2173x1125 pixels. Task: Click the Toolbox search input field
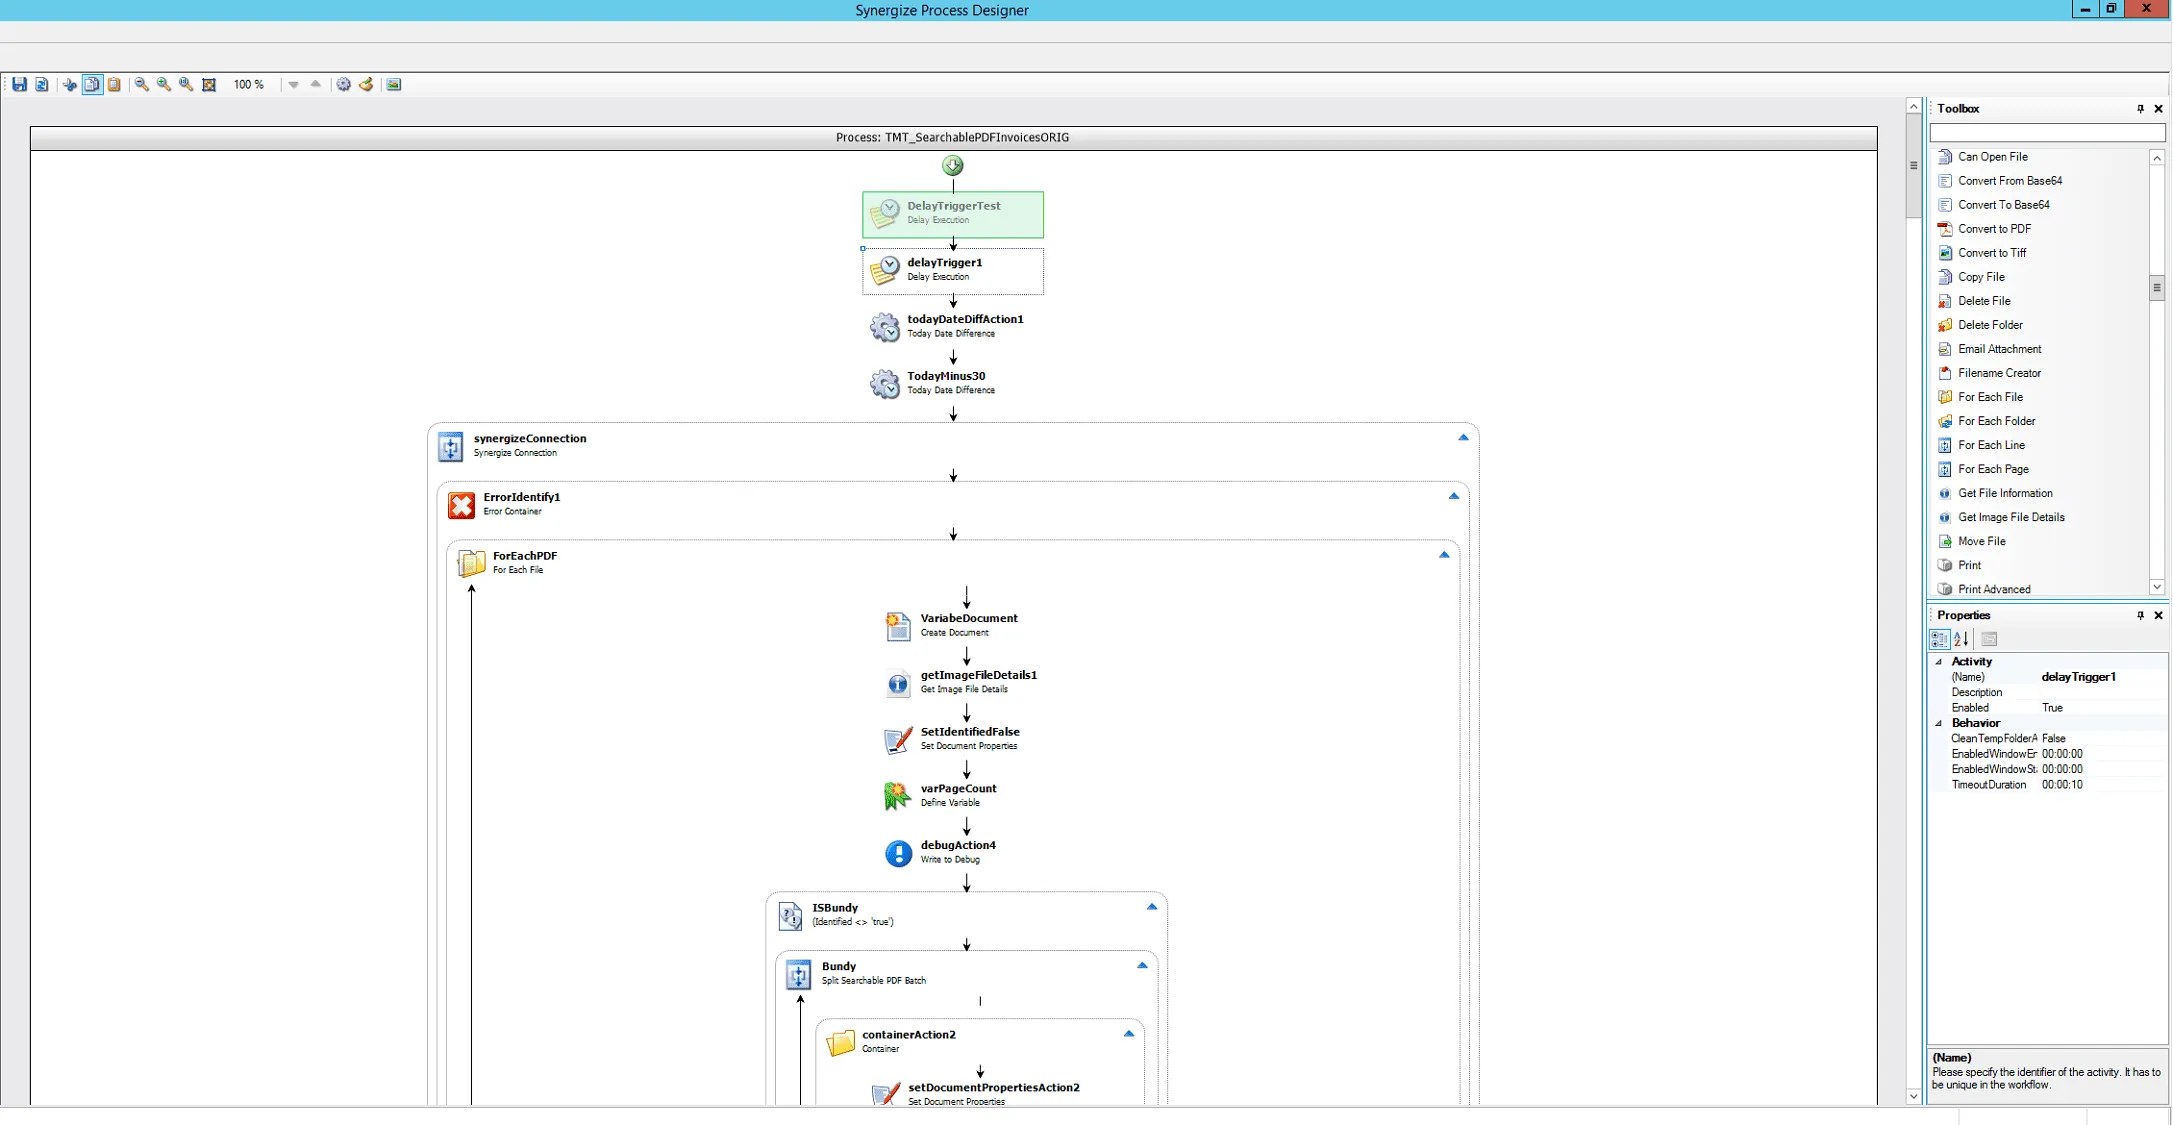[2046, 133]
